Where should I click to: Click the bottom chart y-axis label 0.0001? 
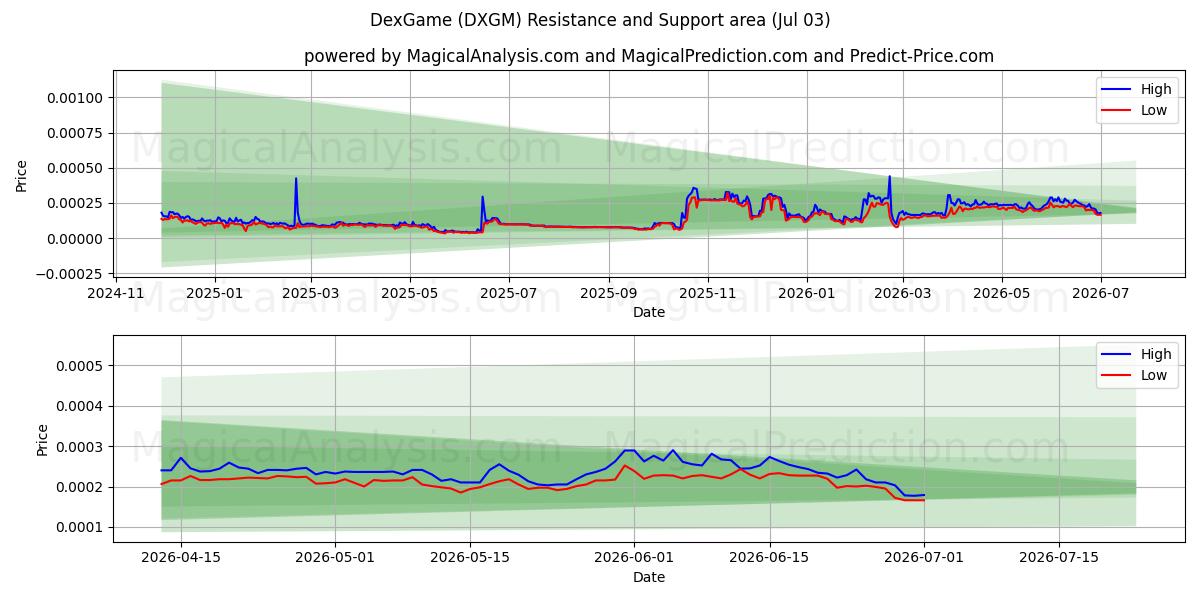(x=79, y=527)
